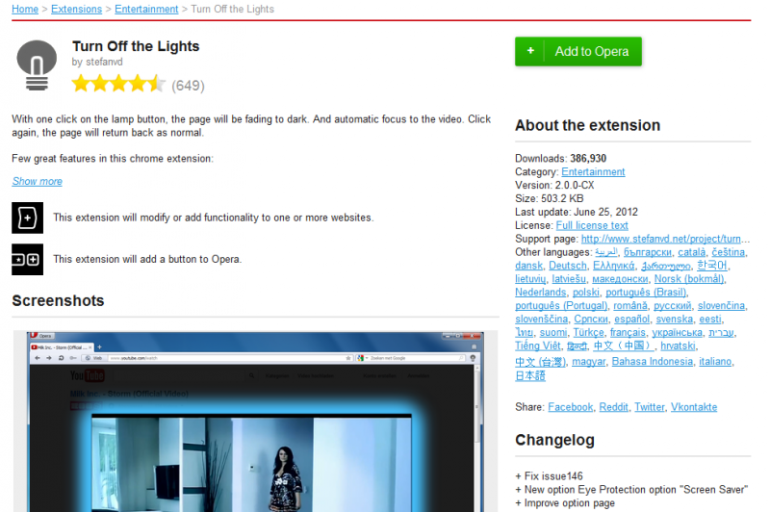Select български language link
This screenshot has height=512, width=770.
coord(647,252)
